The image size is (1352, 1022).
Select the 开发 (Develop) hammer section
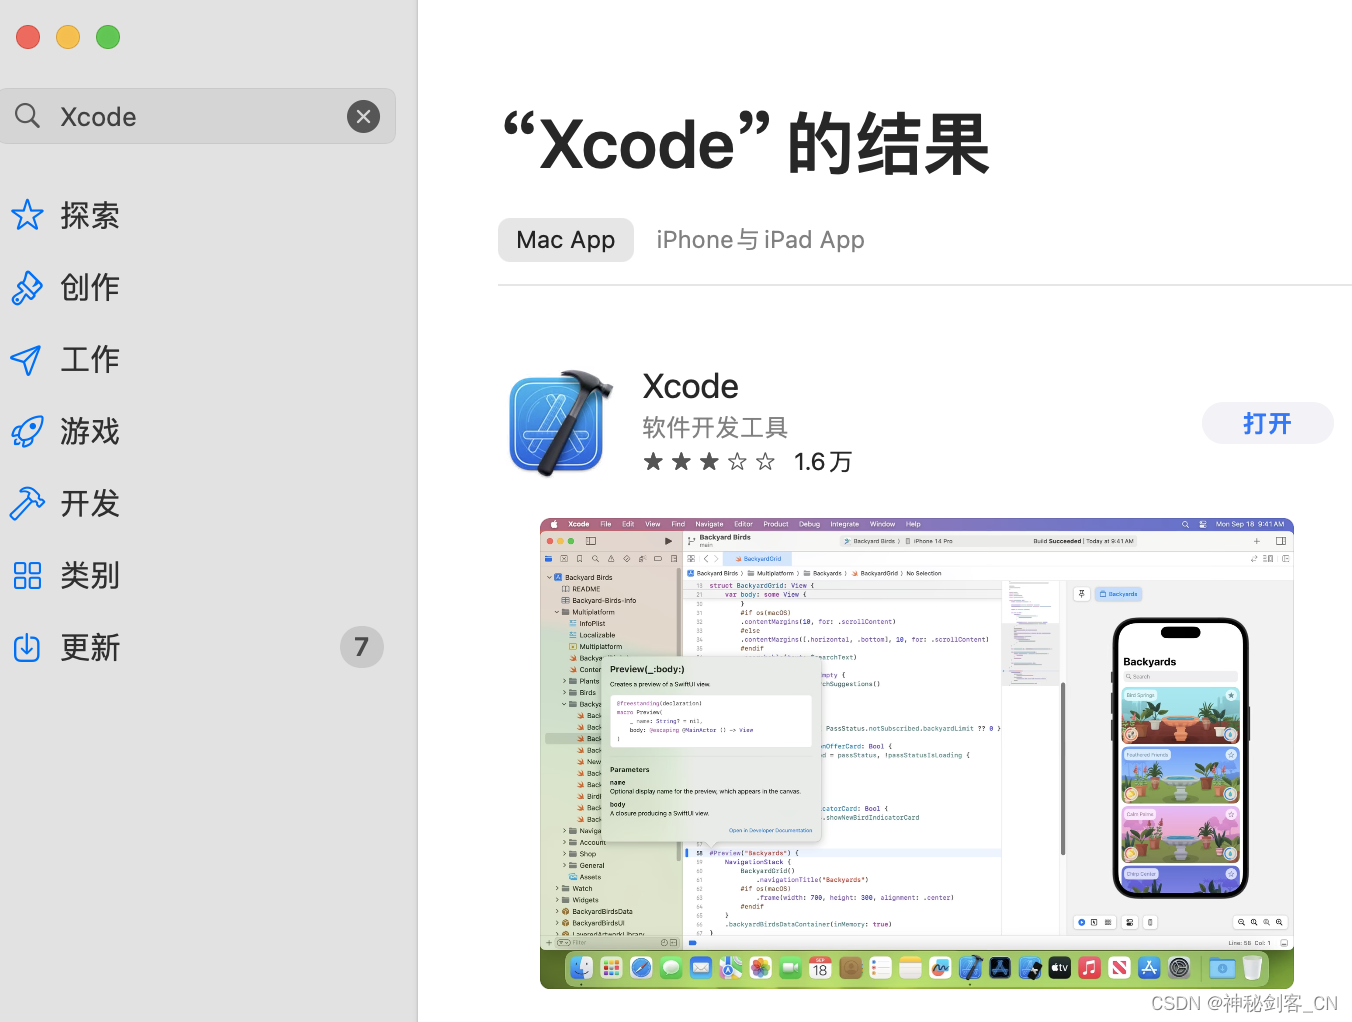[66, 503]
